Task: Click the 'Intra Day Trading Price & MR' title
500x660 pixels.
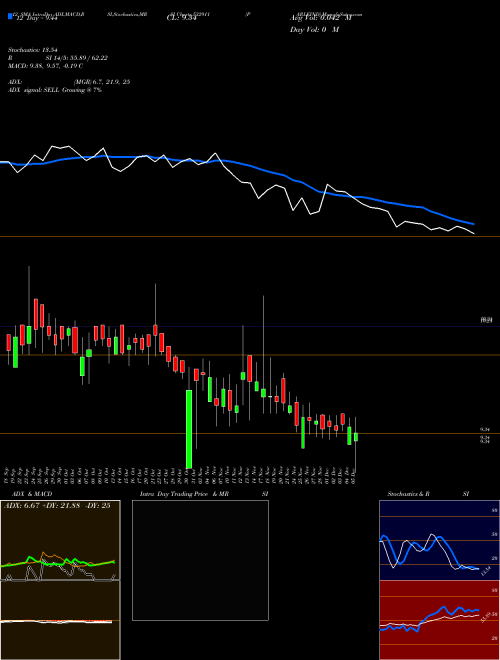Action: click(185, 494)
